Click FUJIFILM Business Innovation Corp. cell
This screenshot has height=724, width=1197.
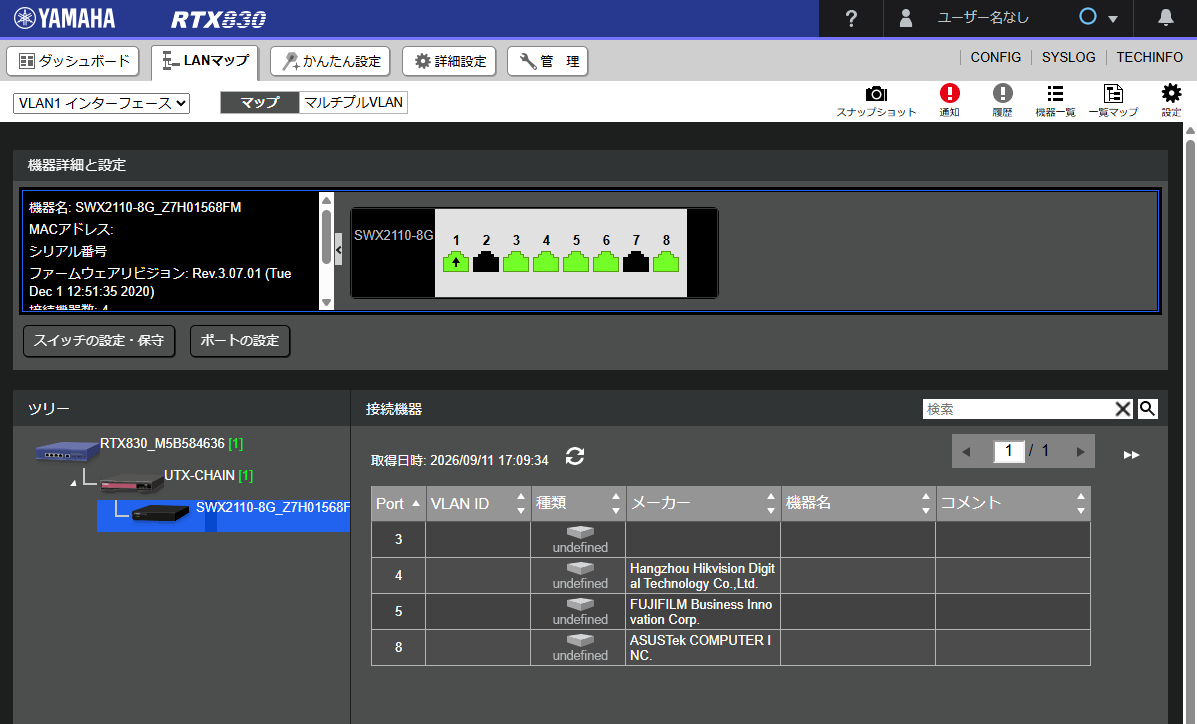(703, 612)
